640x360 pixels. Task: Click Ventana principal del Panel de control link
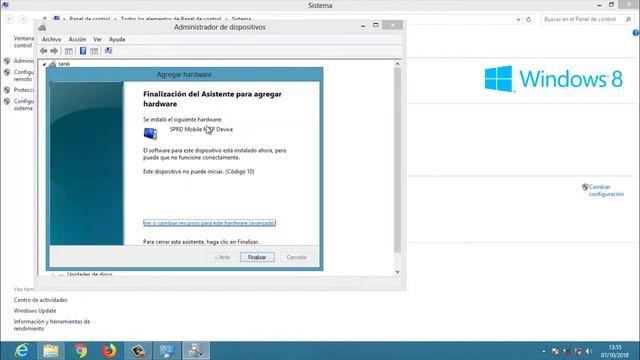pyautogui.click(x=24, y=42)
